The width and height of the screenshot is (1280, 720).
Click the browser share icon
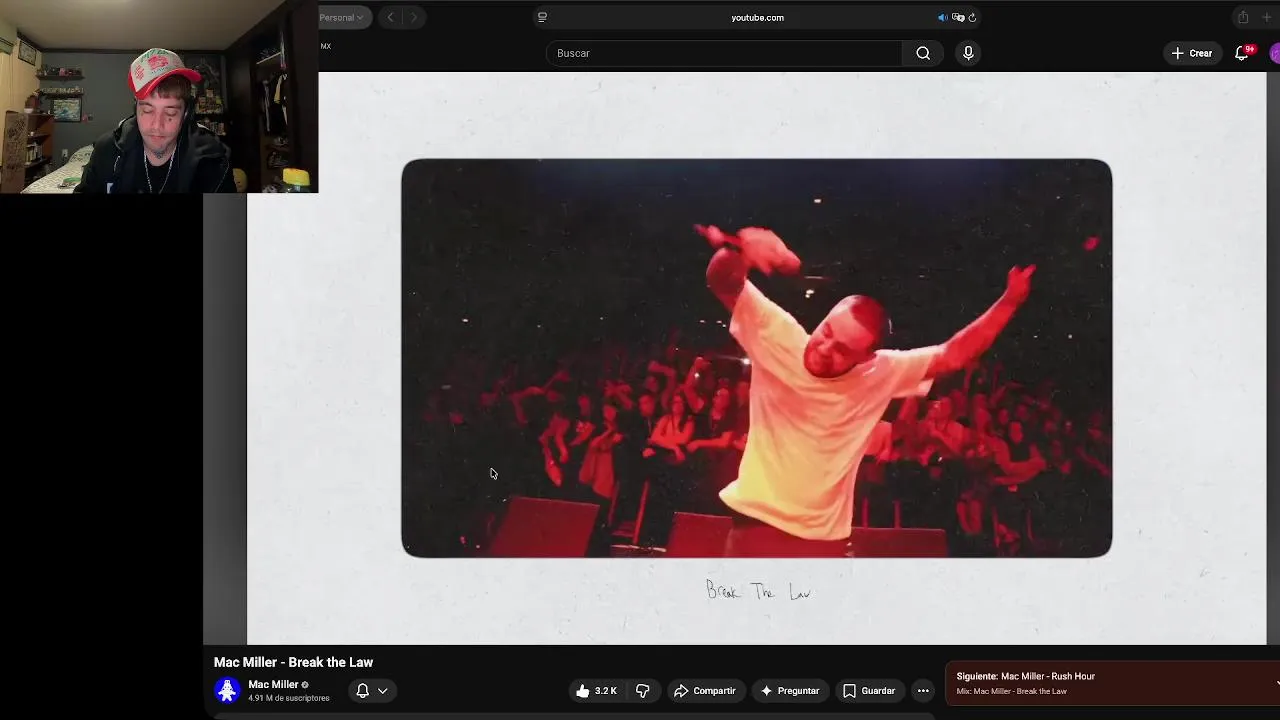[1243, 17]
